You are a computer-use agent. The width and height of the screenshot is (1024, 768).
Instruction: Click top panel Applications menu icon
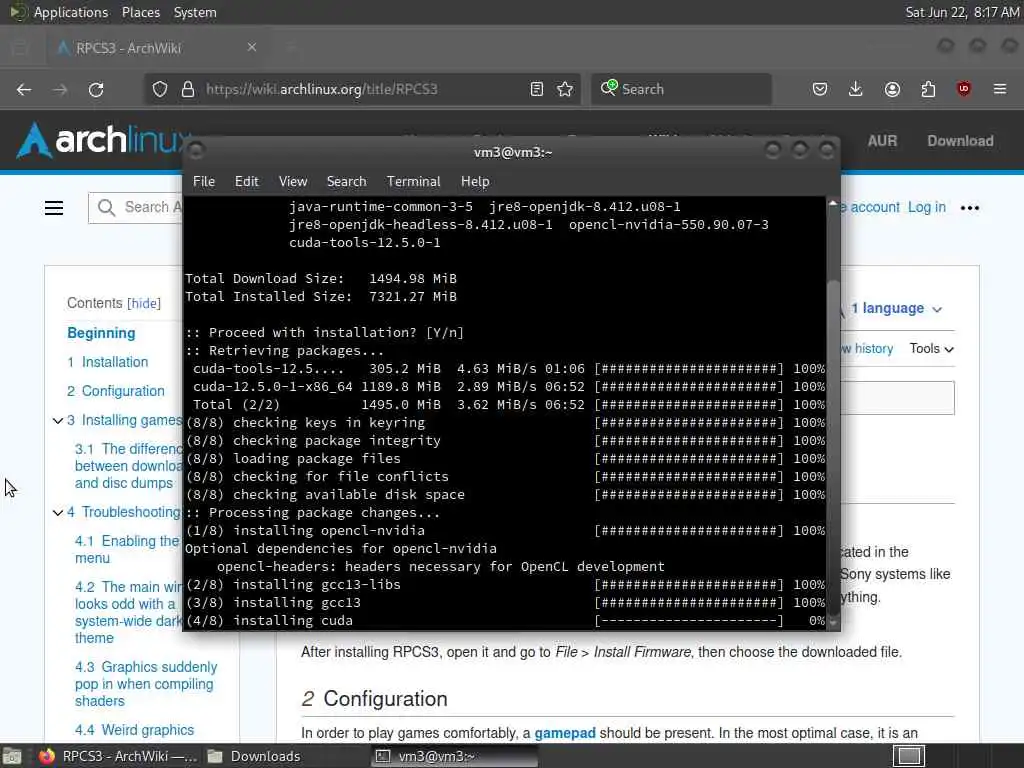[x=18, y=12]
